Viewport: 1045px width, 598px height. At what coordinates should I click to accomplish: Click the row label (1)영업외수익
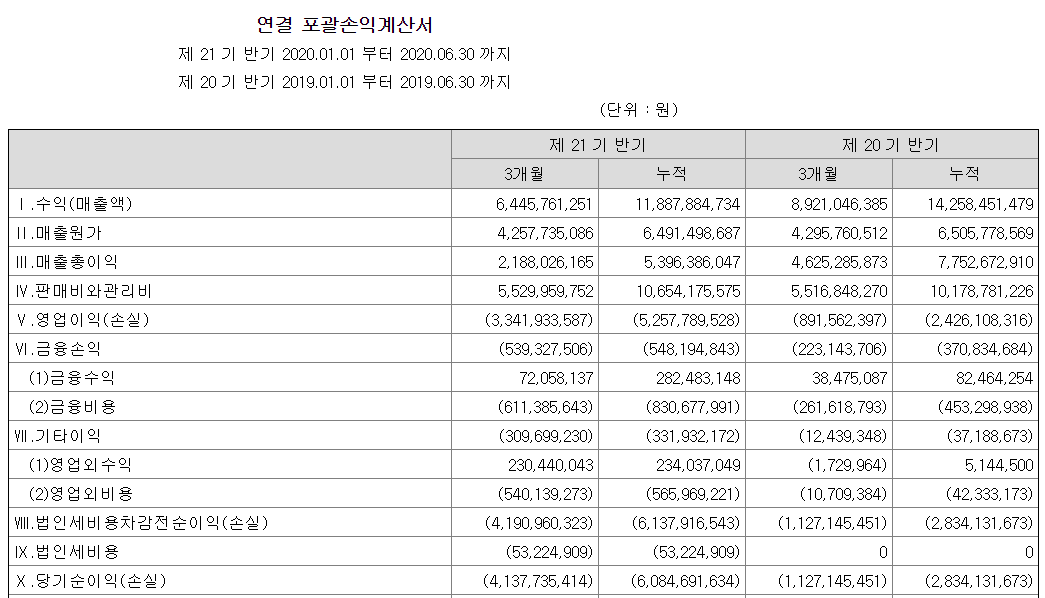[x=80, y=465]
